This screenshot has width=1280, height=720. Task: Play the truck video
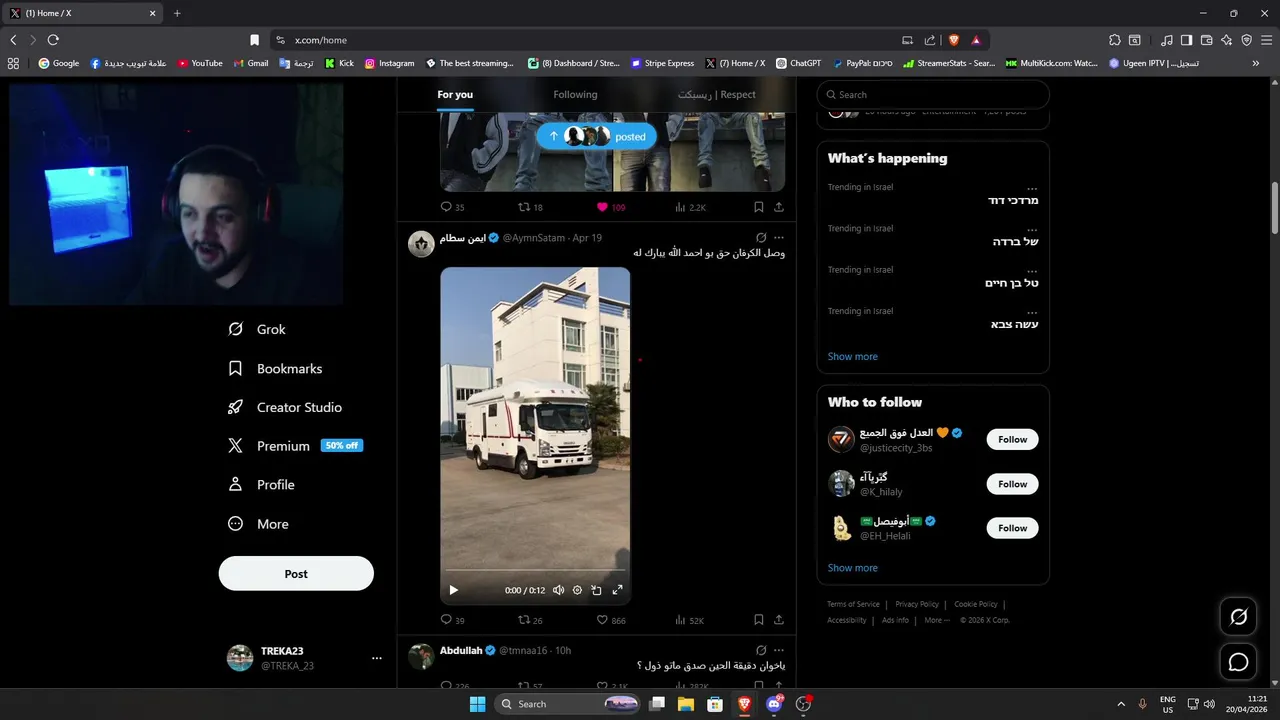click(x=453, y=590)
